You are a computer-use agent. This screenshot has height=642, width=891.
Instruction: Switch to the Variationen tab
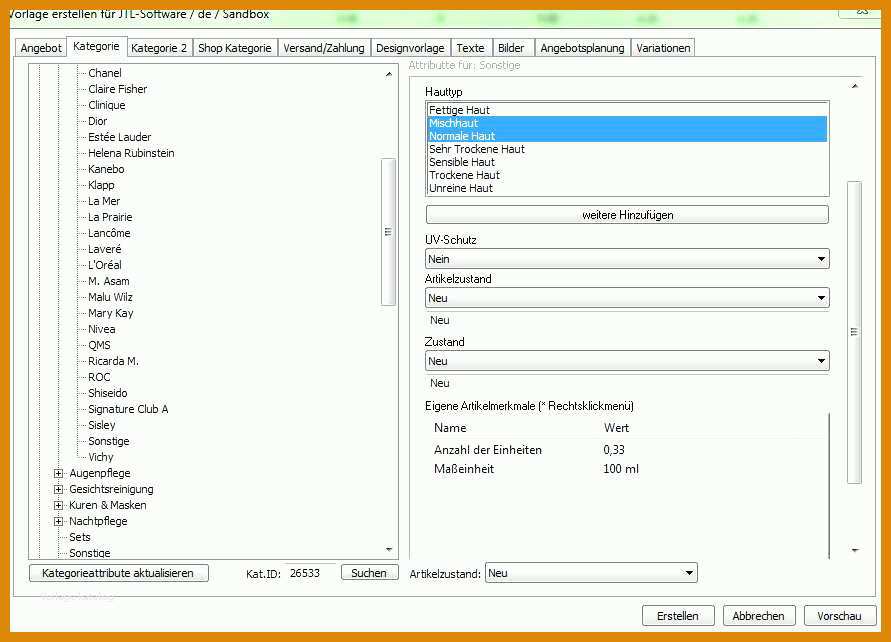point(663,48)
